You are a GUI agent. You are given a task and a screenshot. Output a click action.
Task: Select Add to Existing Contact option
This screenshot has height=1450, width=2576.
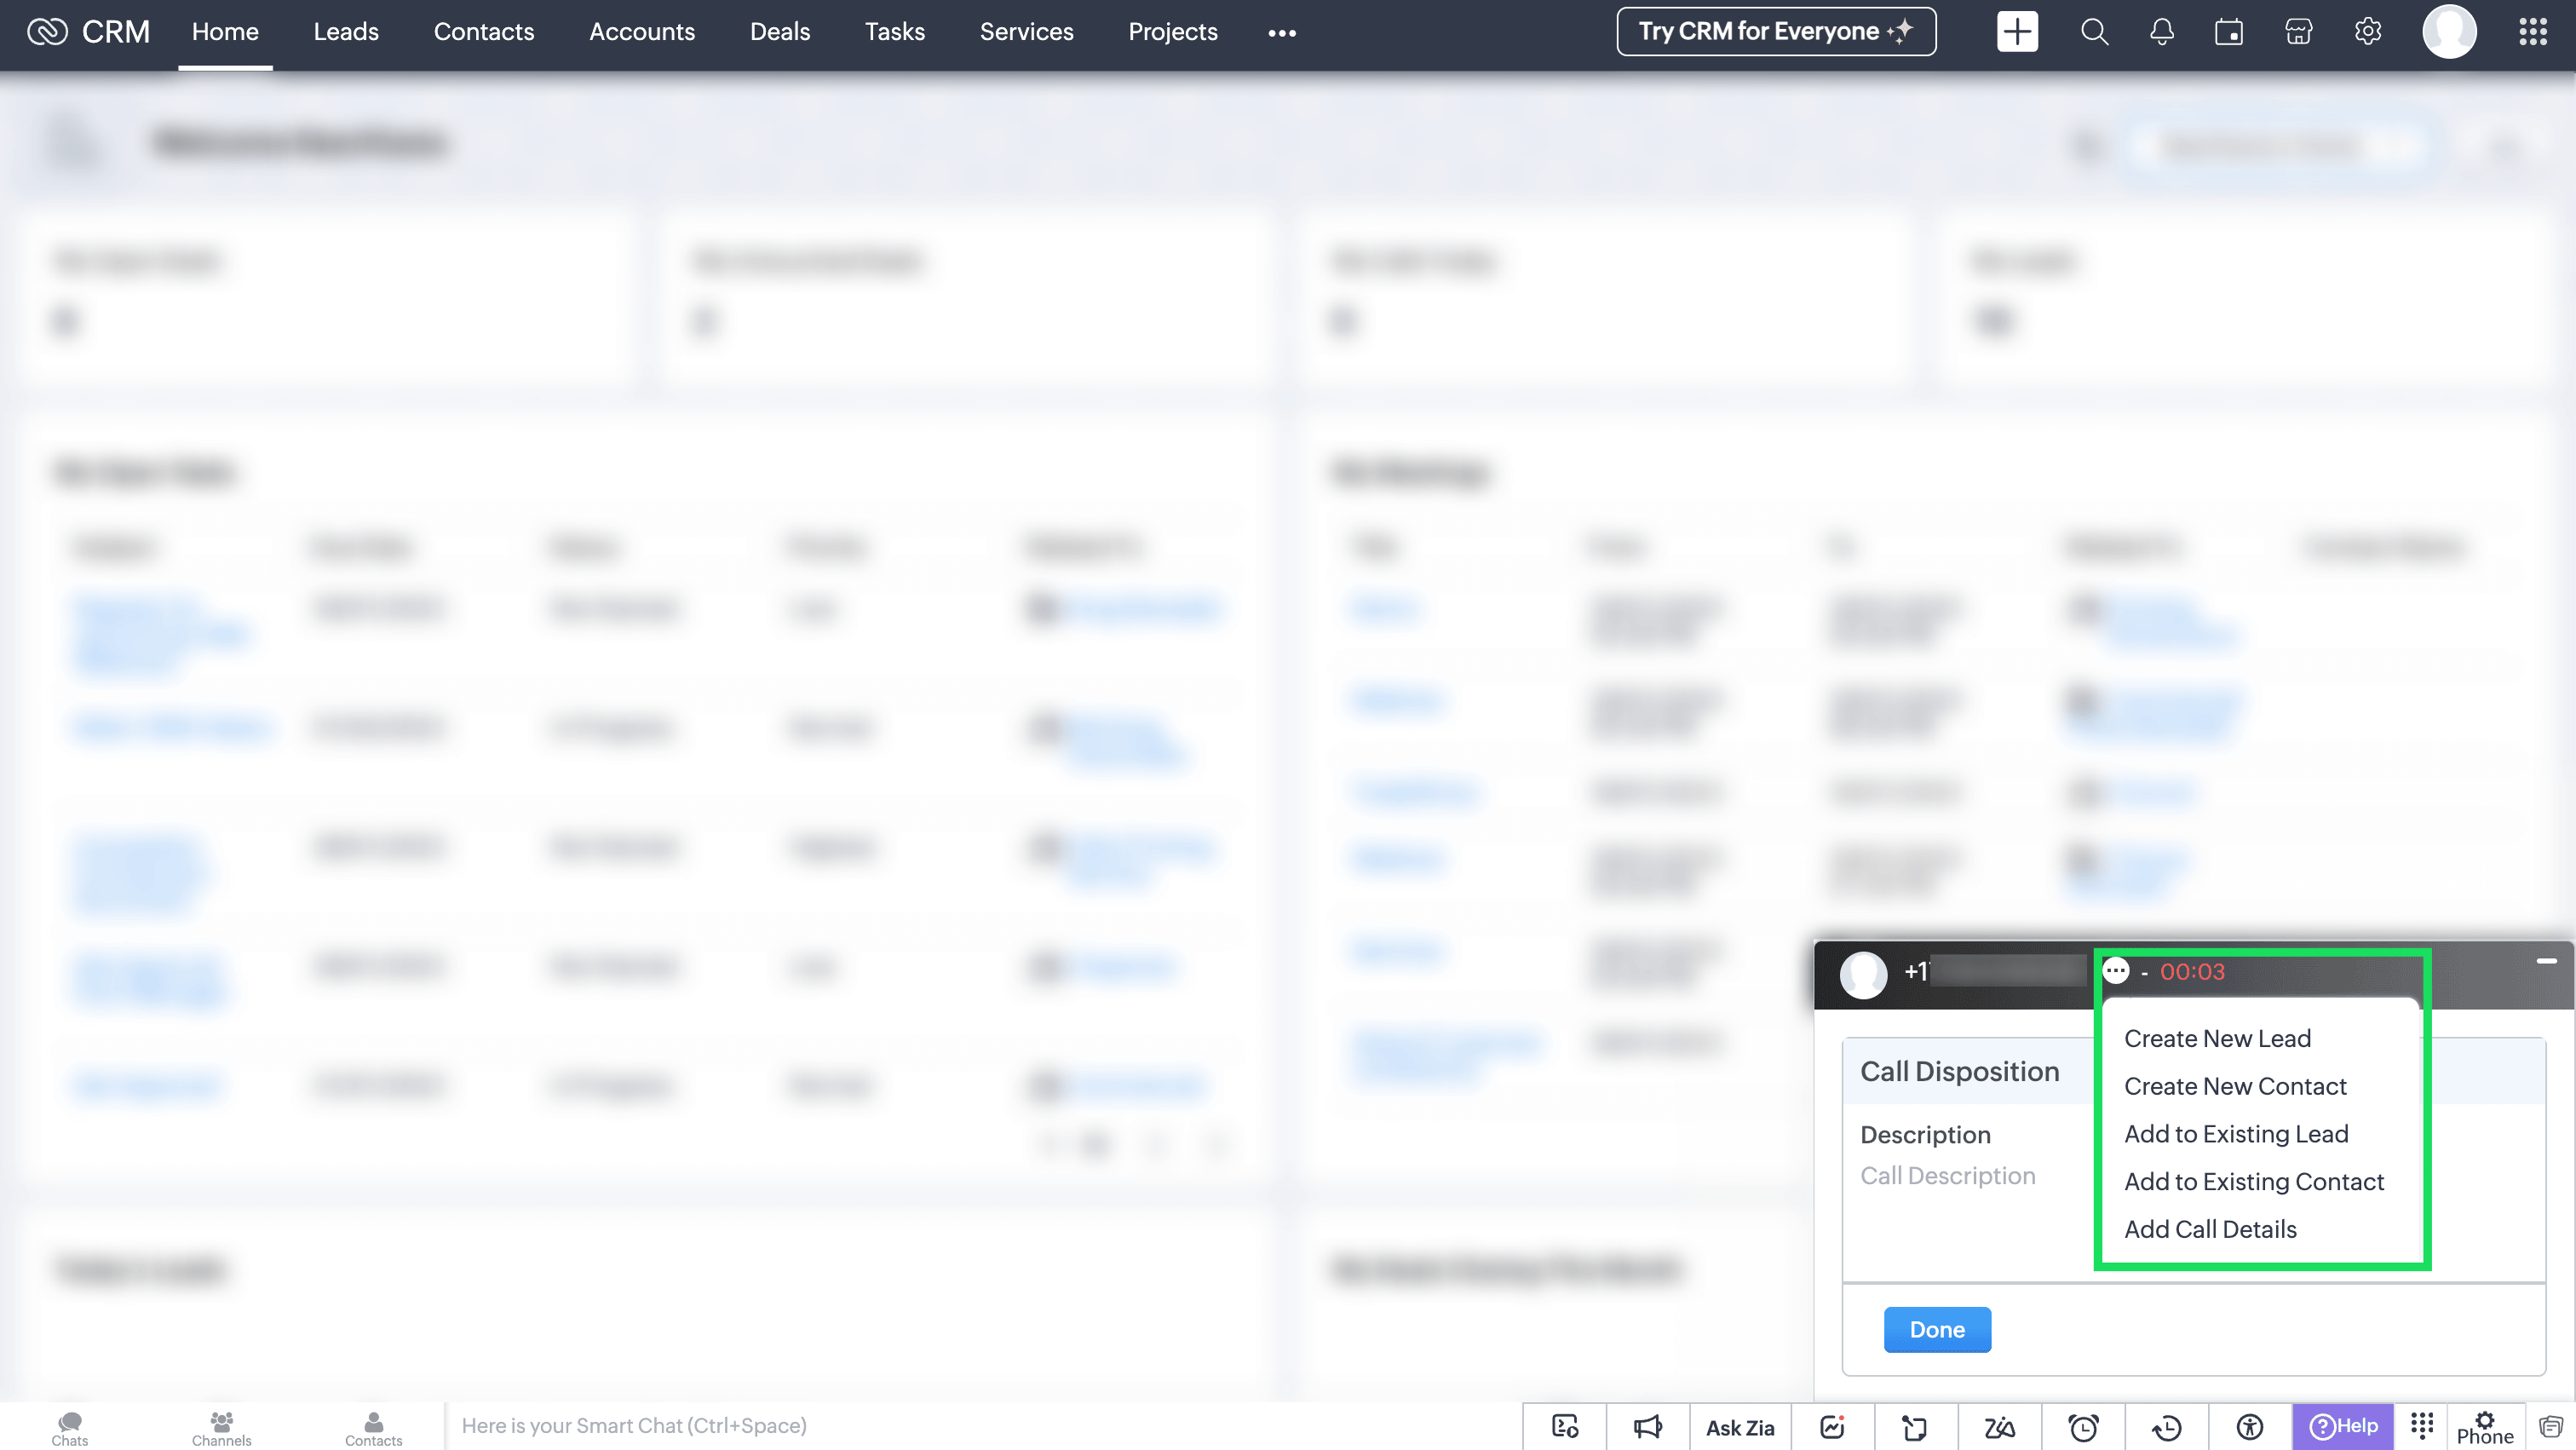[2253, 1181]
